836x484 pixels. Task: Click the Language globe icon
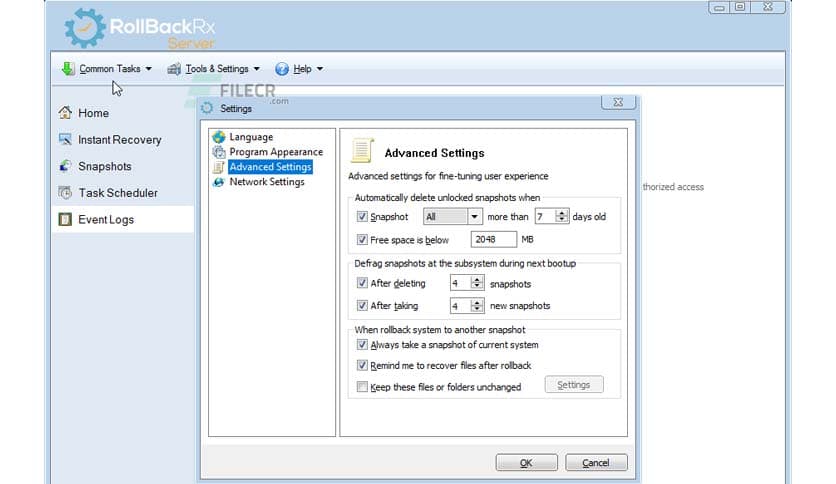(x=219, y=137)
